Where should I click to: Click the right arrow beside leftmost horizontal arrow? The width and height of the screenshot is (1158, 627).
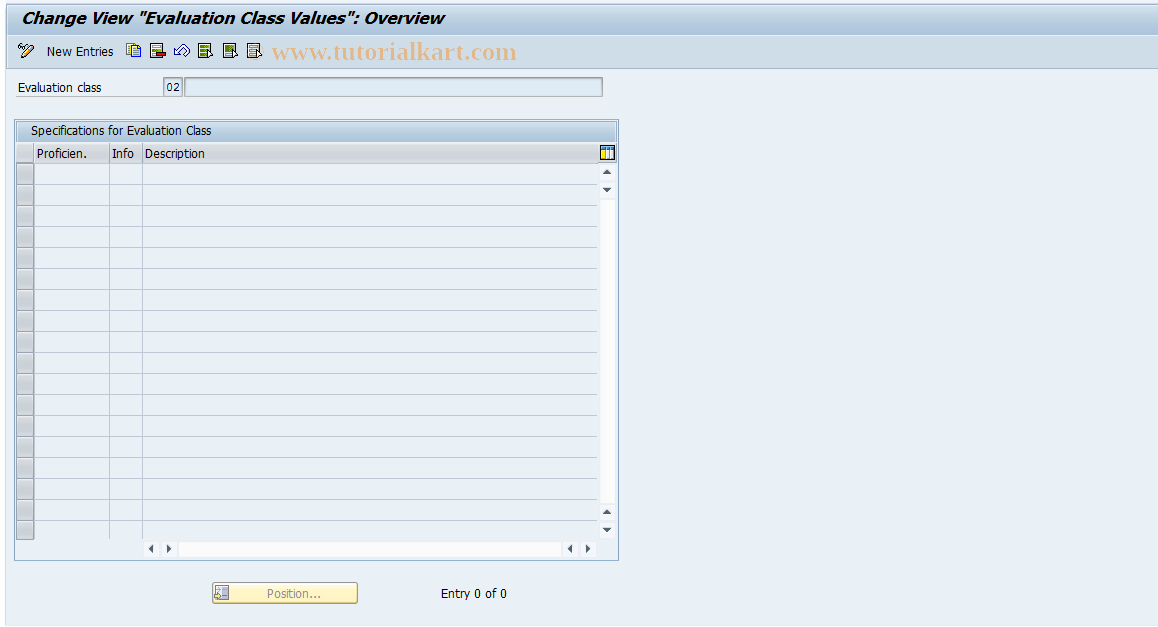pos(169,549)
